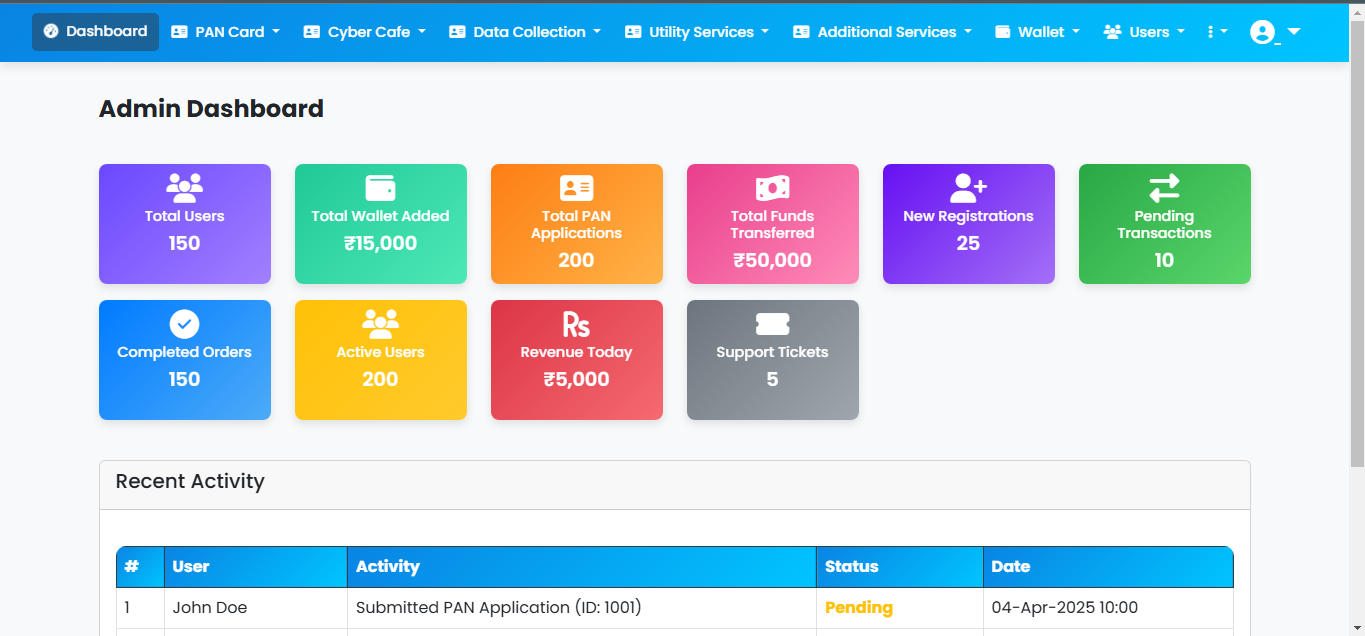1365x636 pixels.
Task: Expand the Cyber Cafe dropdown
Action: 364,32
